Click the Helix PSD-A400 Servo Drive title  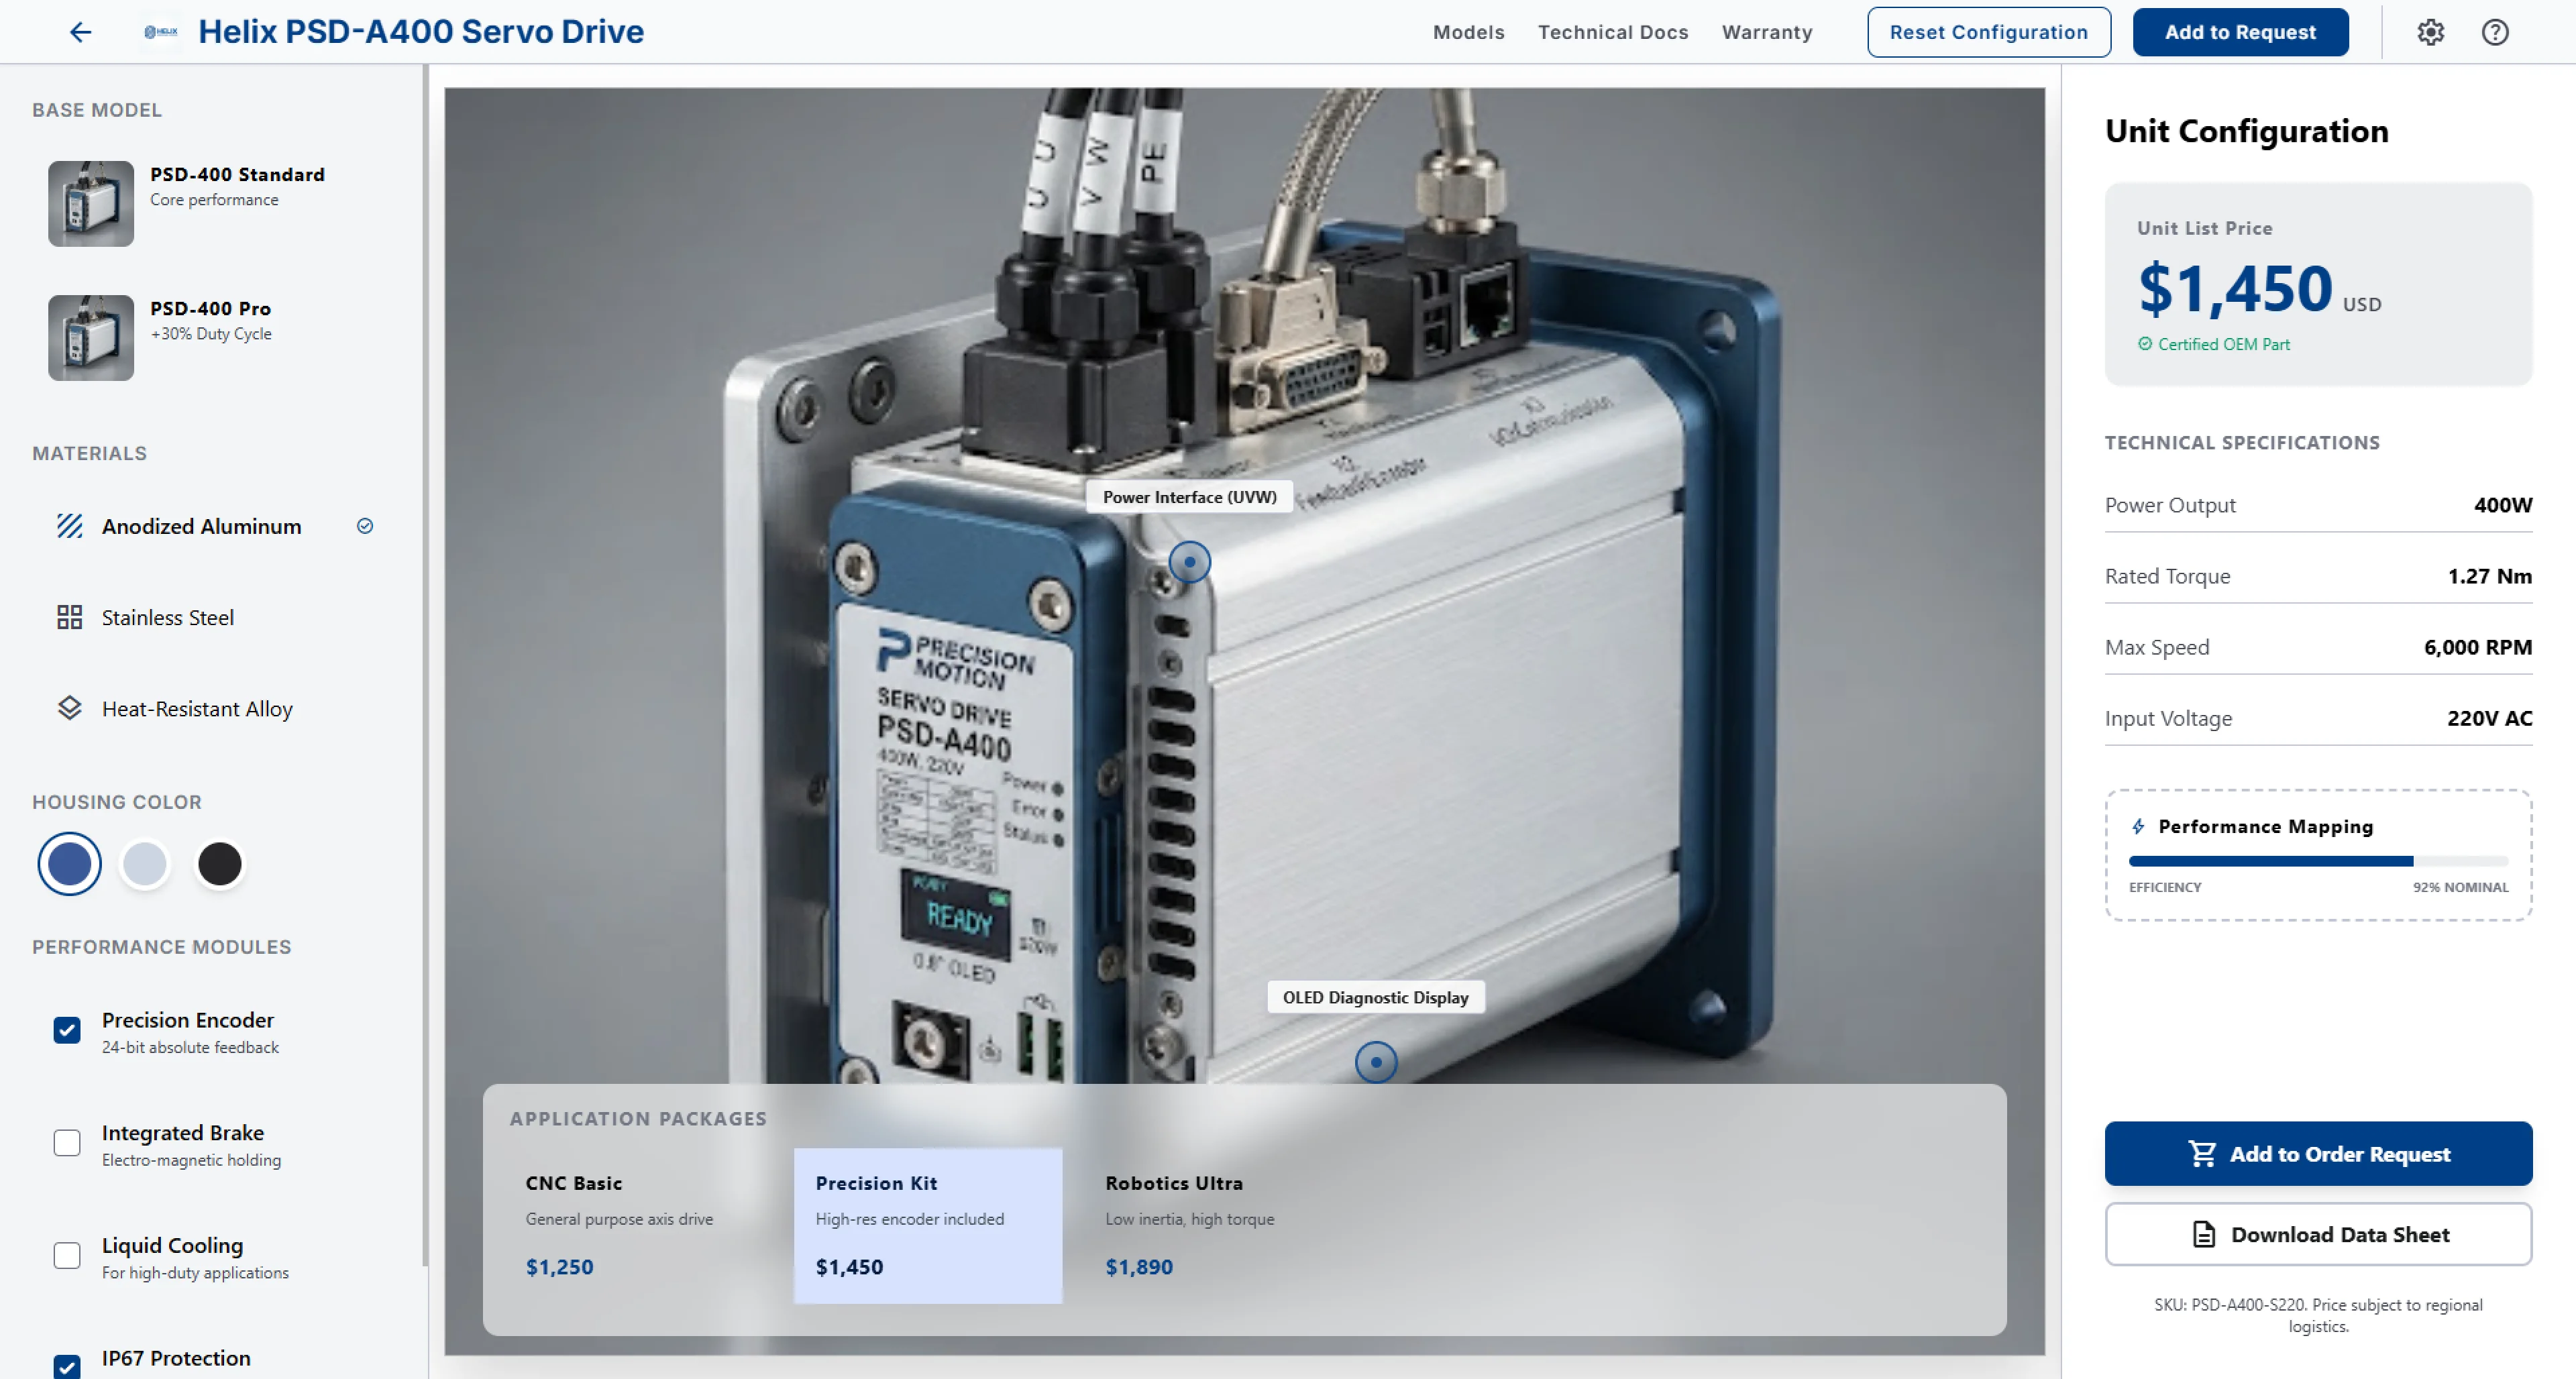click(421, 32)
